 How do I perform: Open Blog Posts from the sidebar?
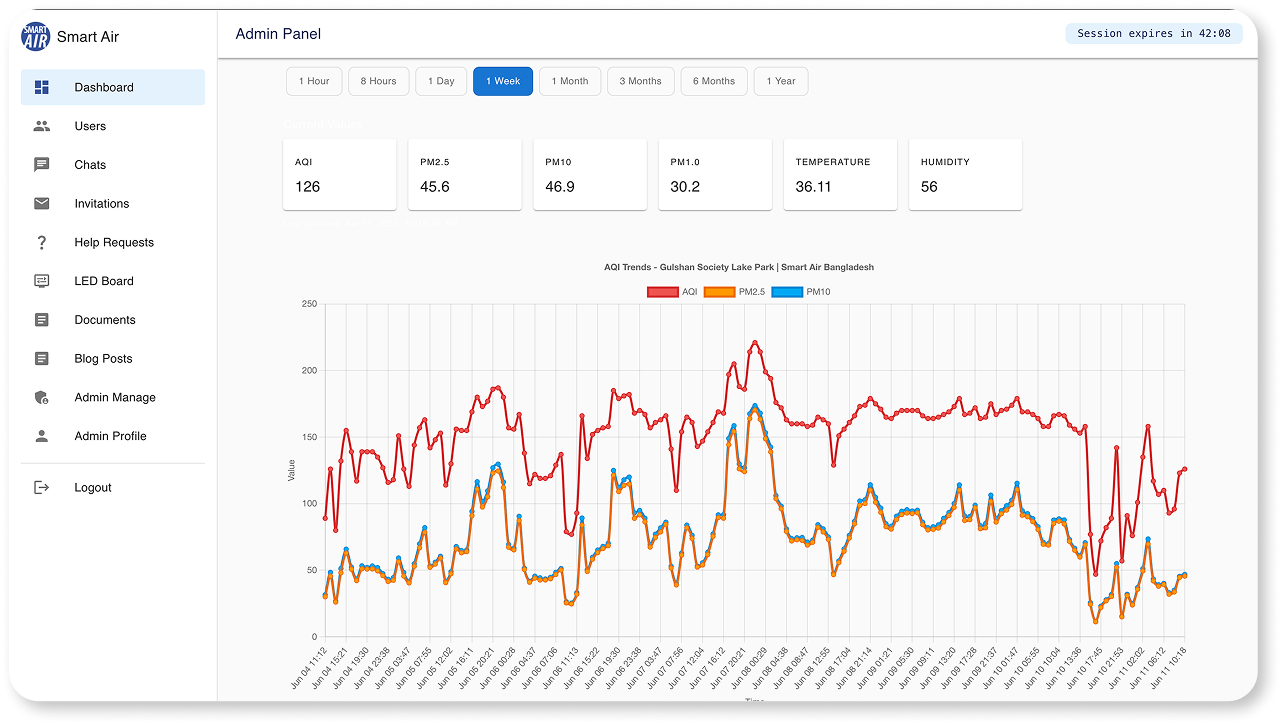tap(113, 359)
